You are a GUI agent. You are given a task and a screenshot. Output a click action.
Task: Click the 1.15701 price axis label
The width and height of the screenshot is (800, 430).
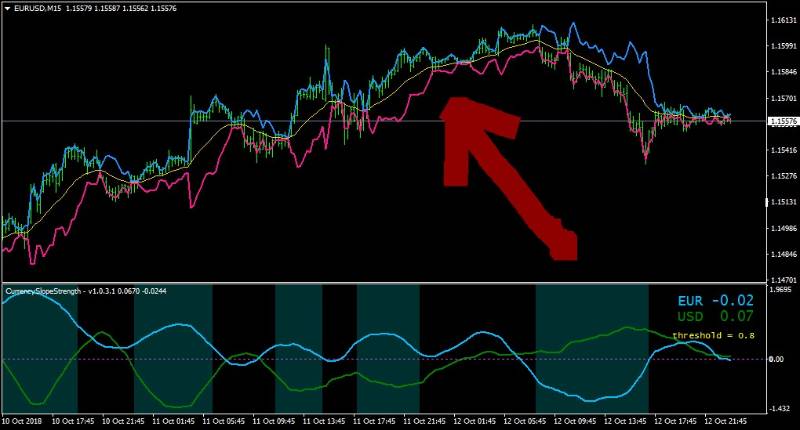click(783, 98)
